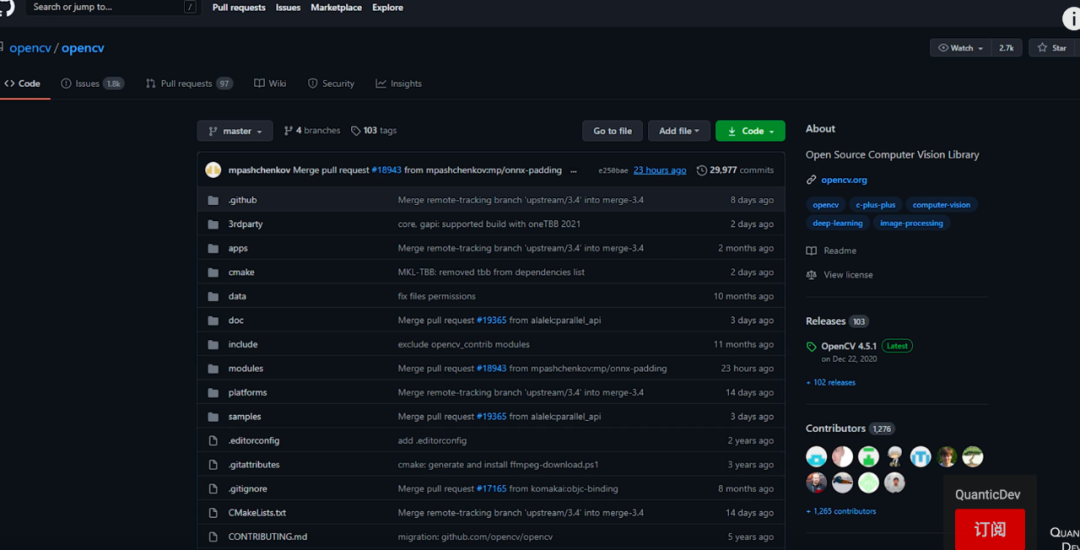Click the 23 hours ago commit timestamp
Screen dimensions: 1080x550
660,170
